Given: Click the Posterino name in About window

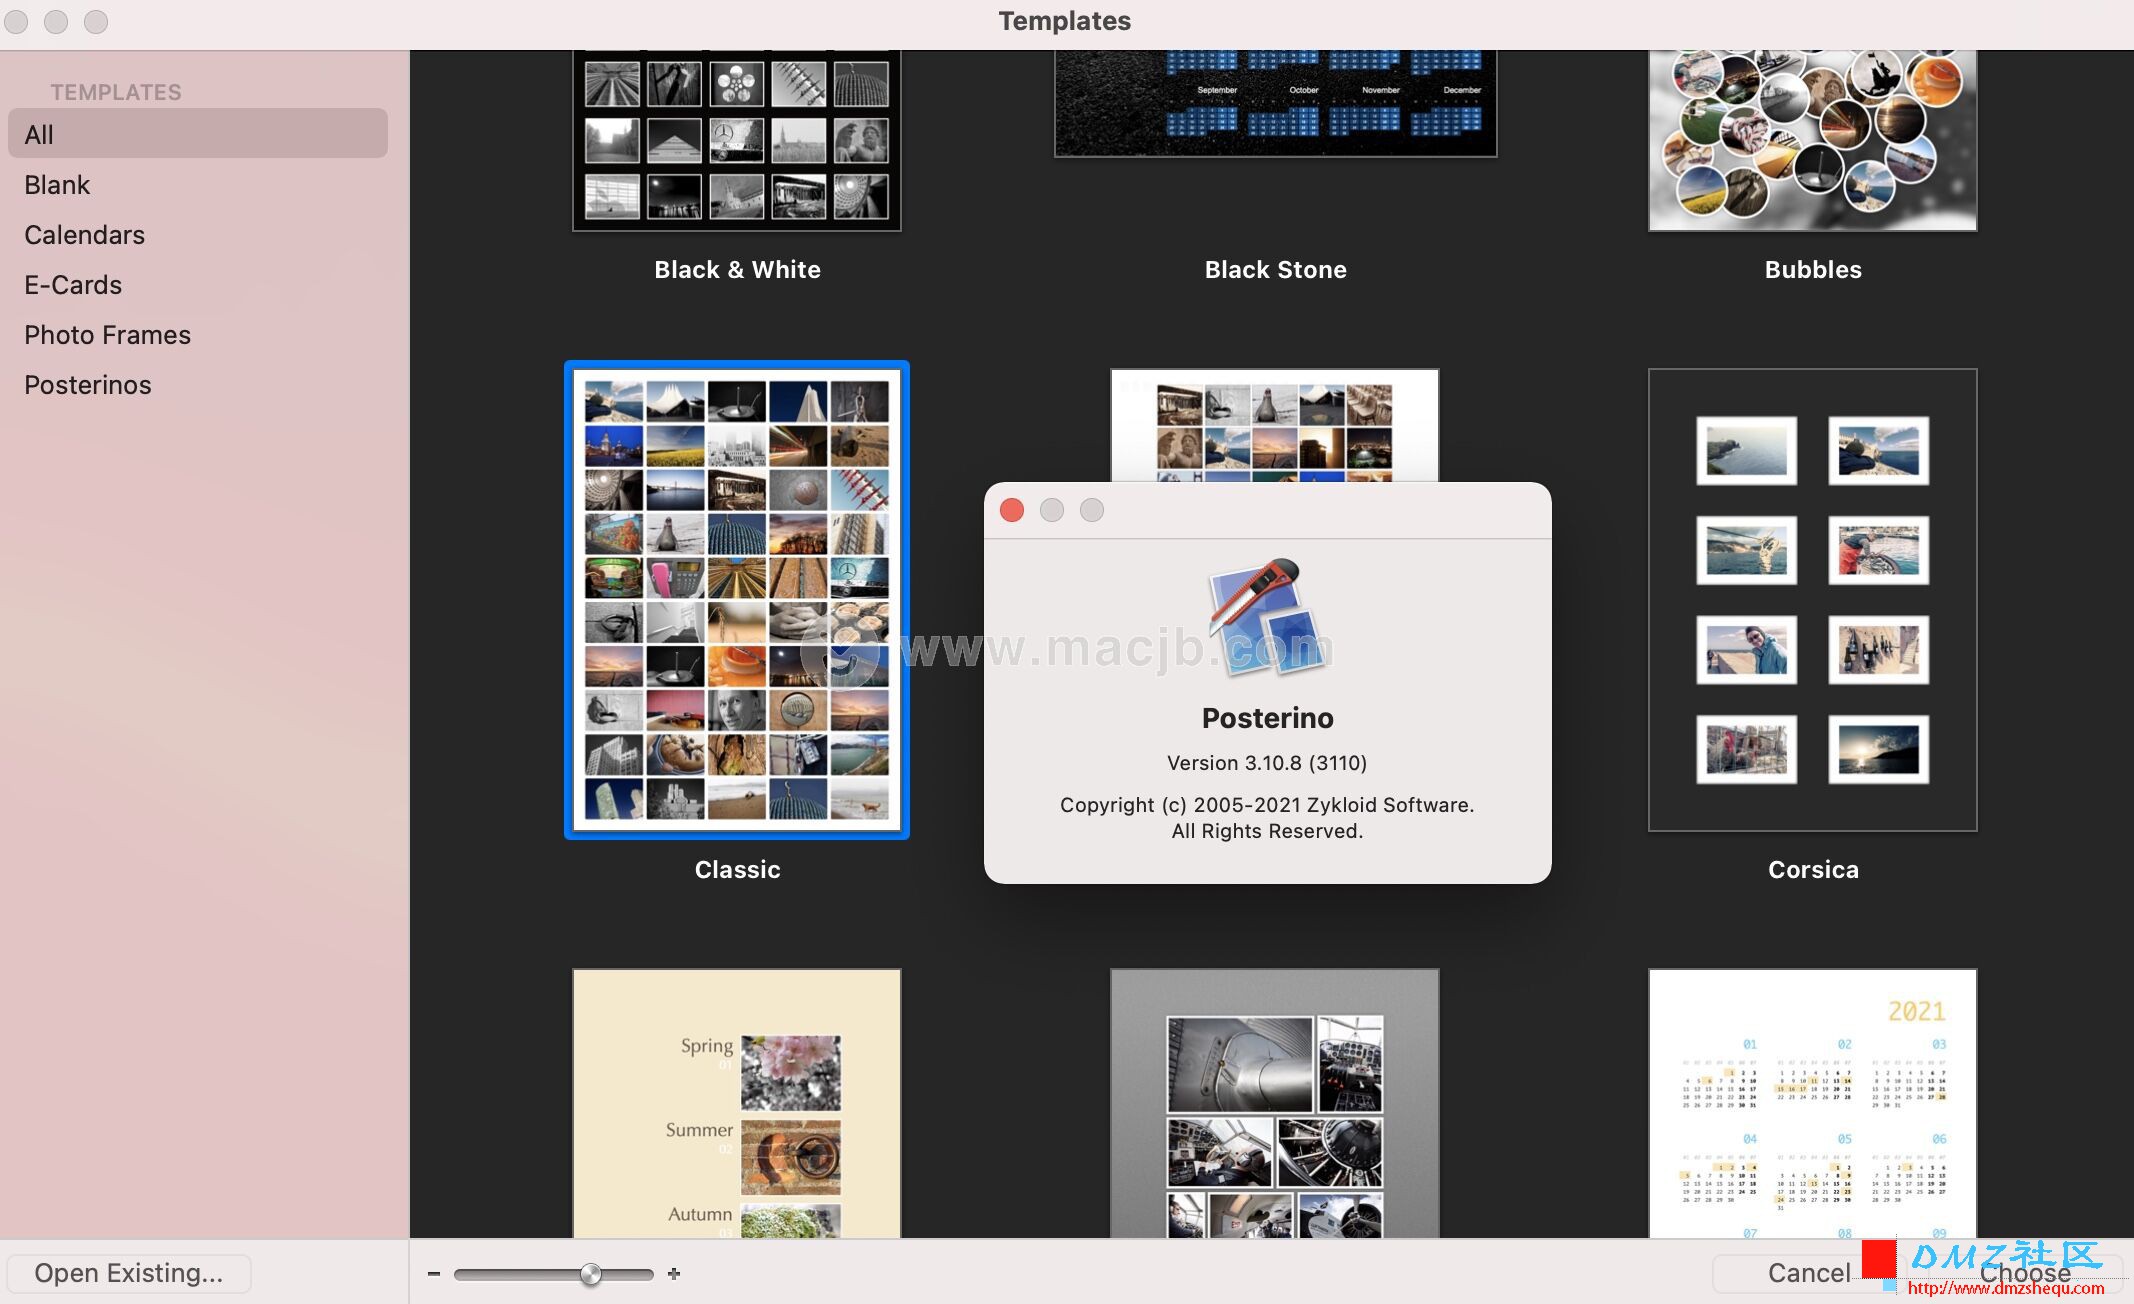Looking at the screenshot, I should point(1267,718).
